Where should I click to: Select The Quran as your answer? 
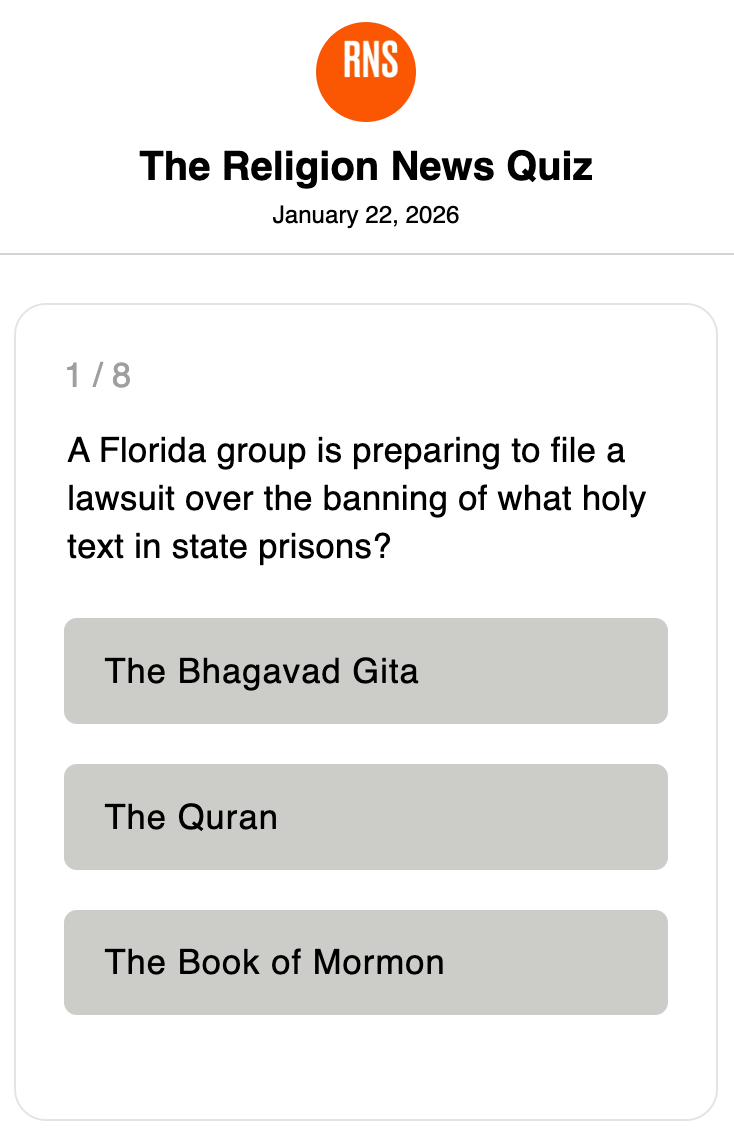(366, 817)
